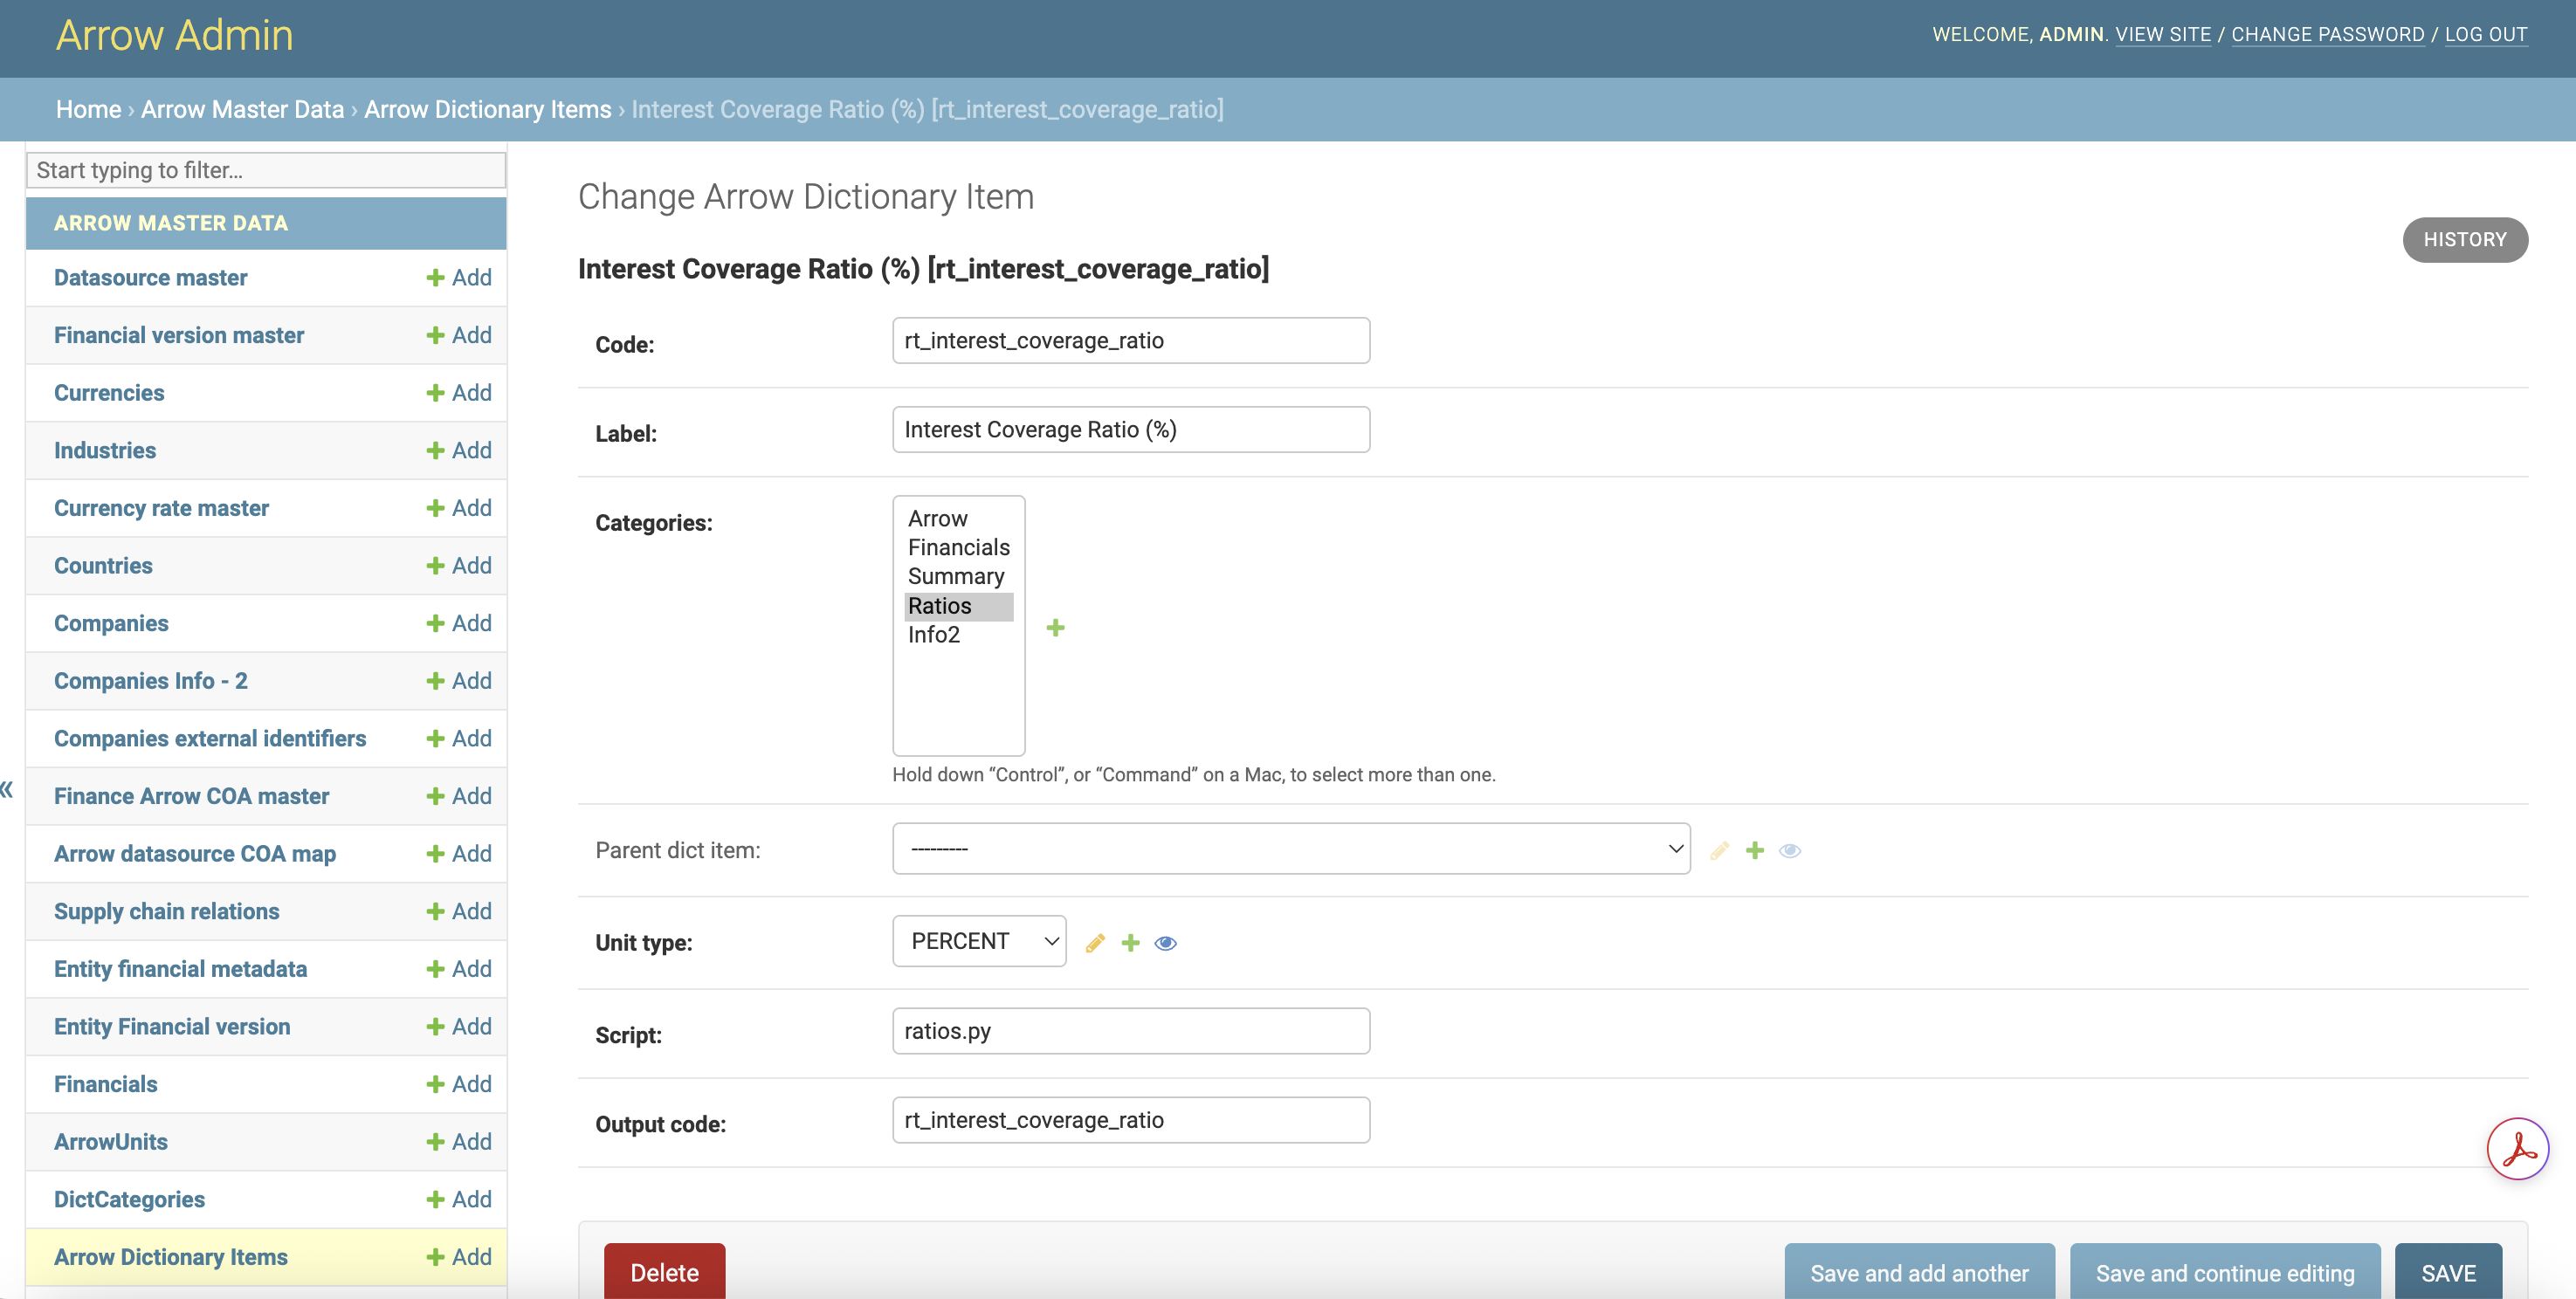Add a new Country entry
The height and width of the screenshot is (1299, 2576).
[x=459, y=566]
